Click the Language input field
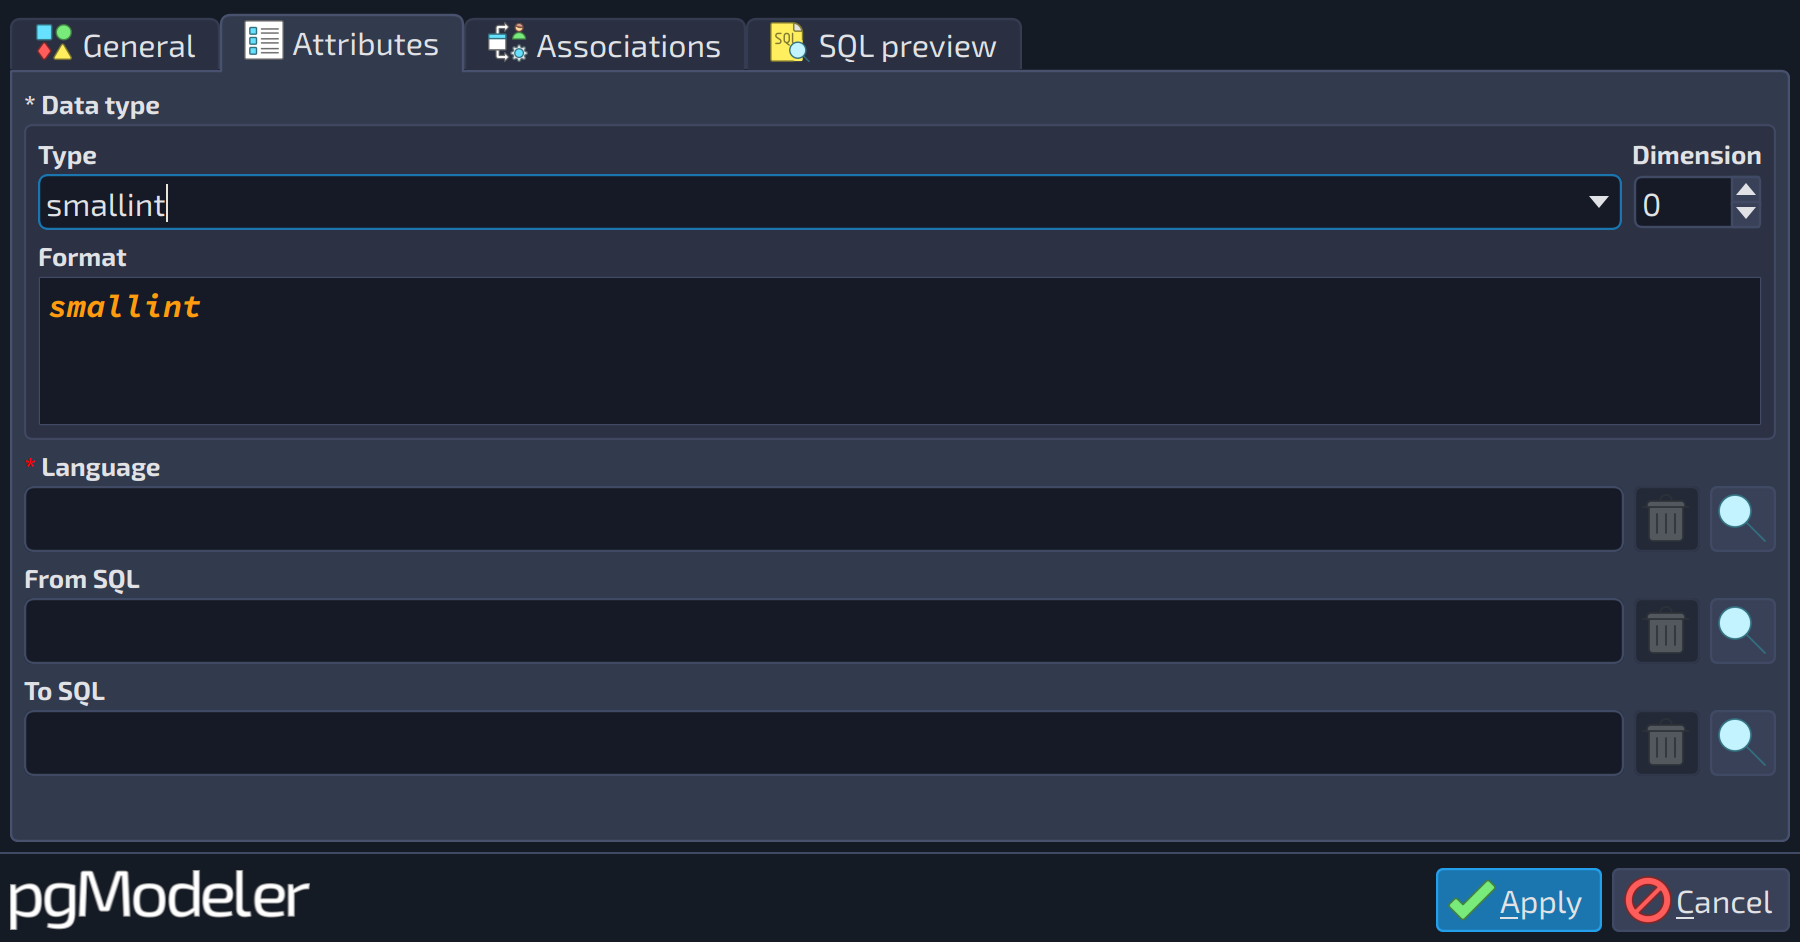The width and height of the screenshot is (1800, 942). pyautogui.click(x=823, y=519)
